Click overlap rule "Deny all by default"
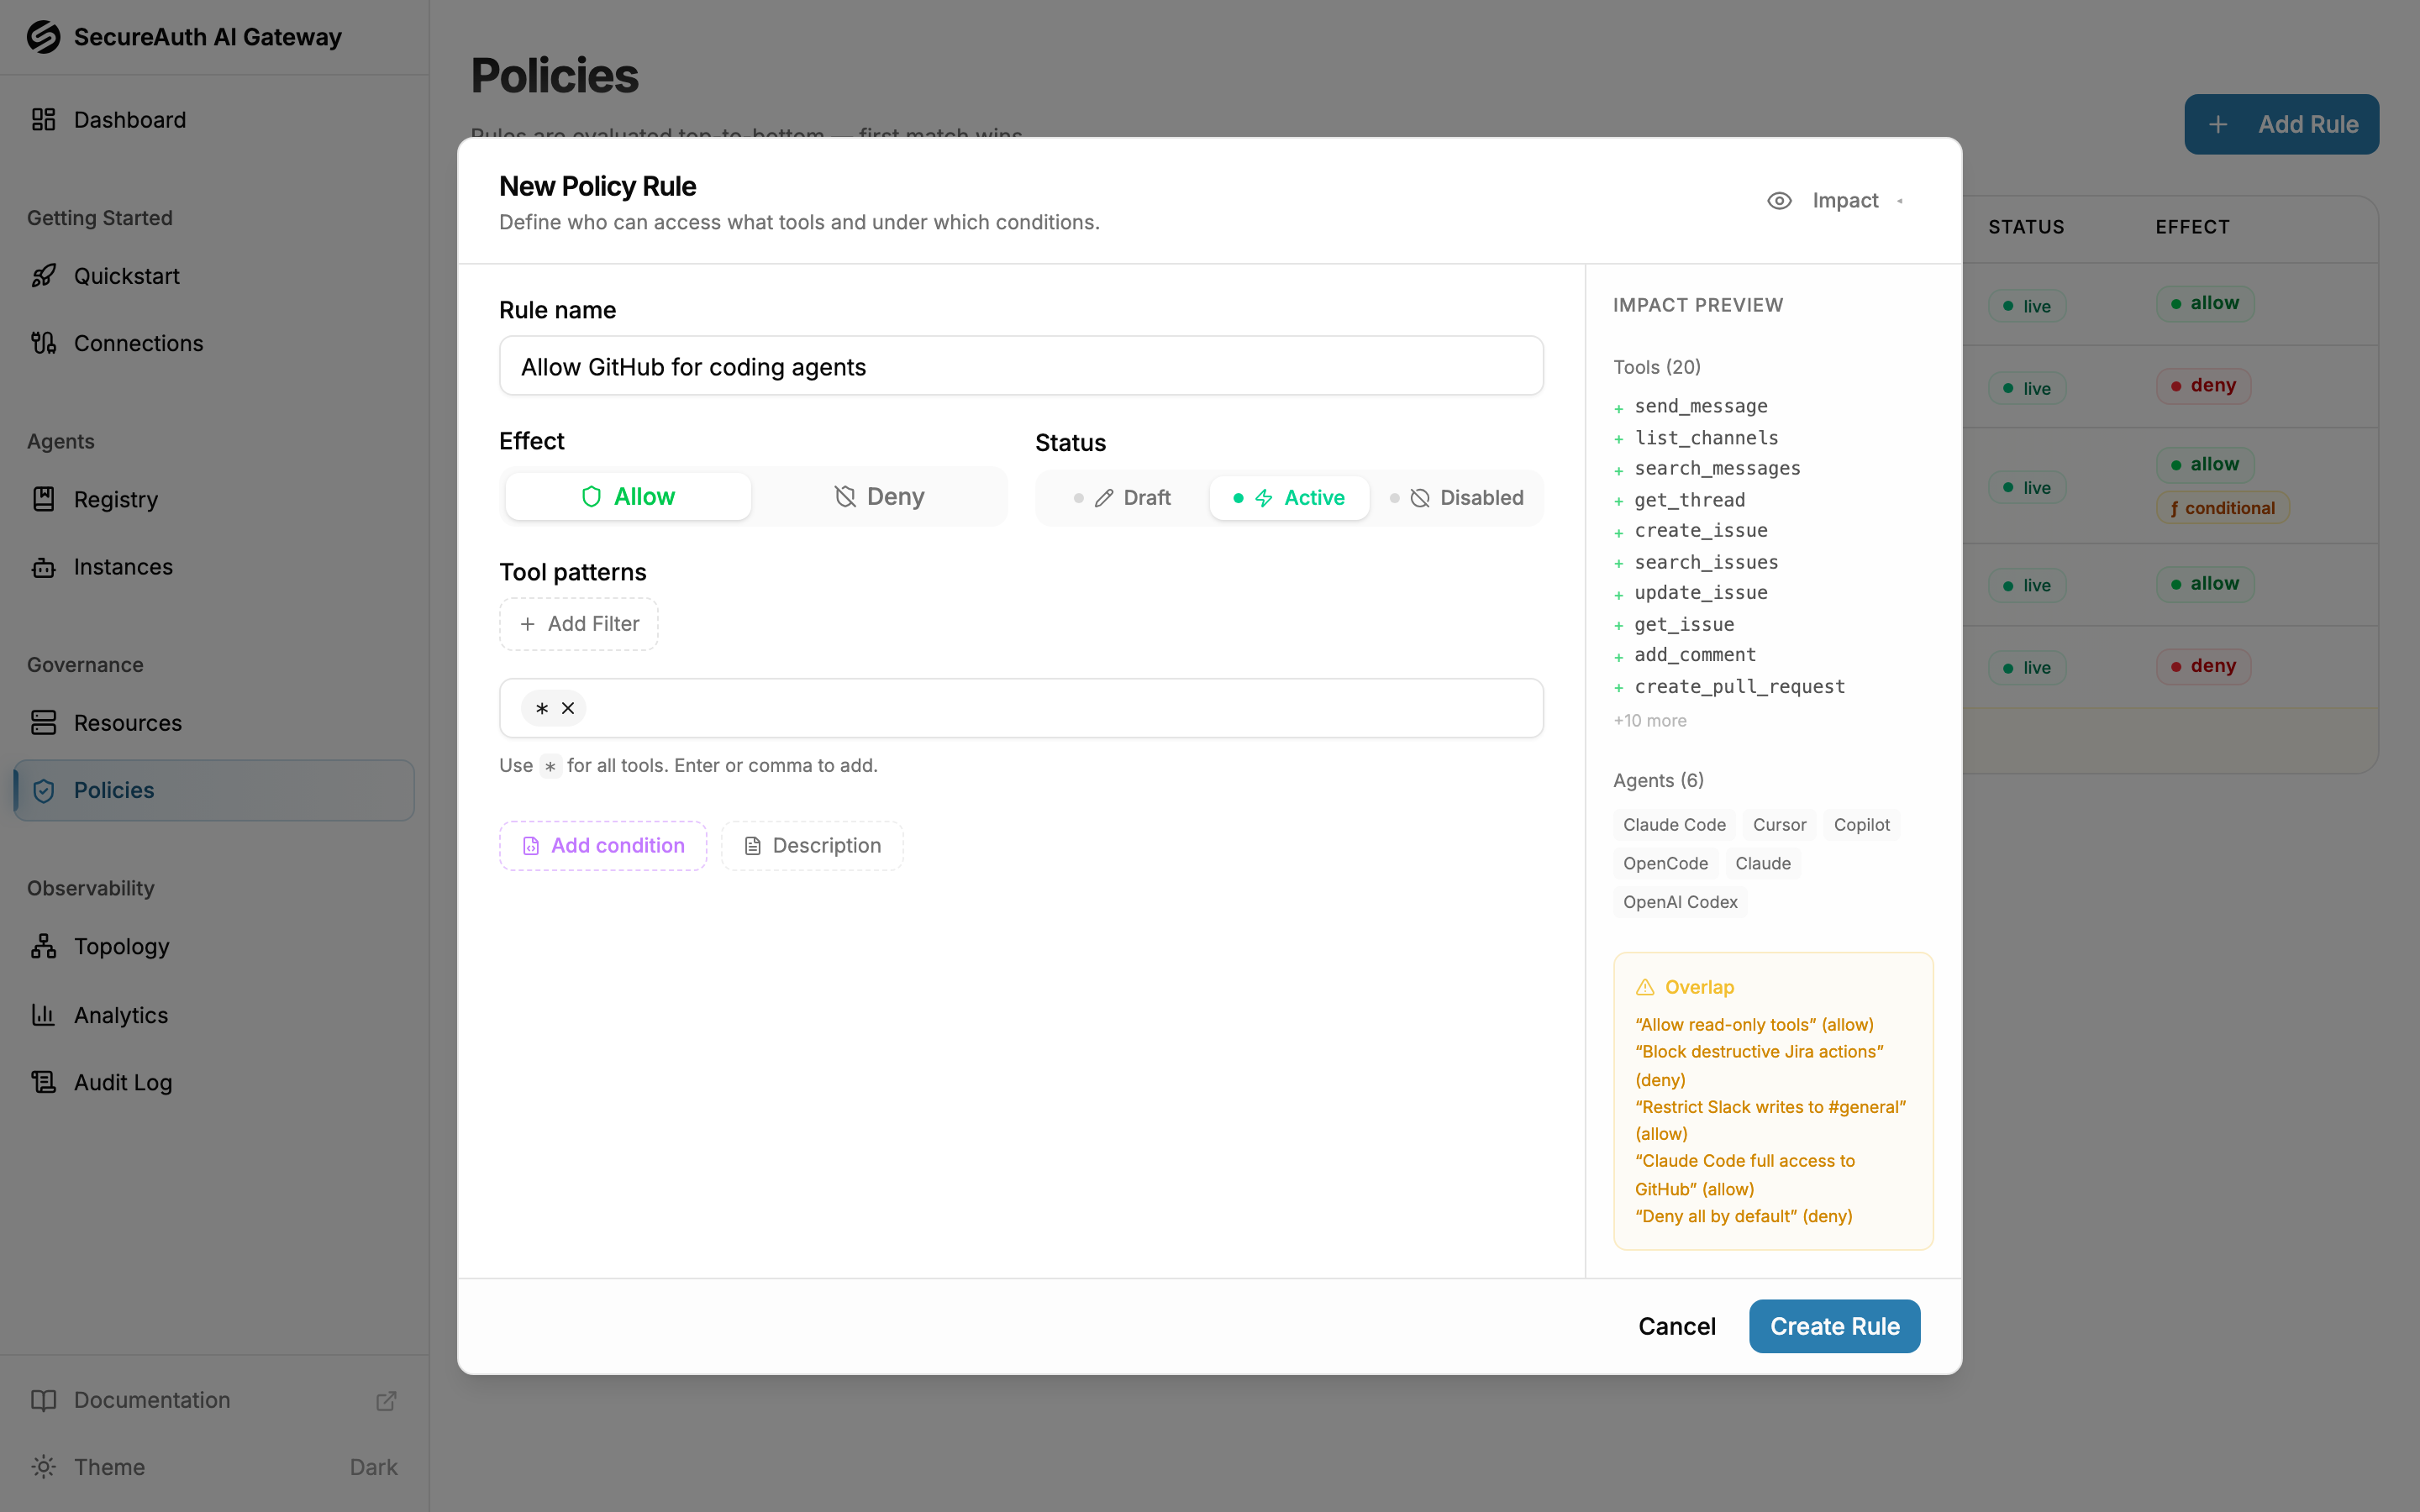This screenshot has height=1512, width=2420. coord(1743,1216)
